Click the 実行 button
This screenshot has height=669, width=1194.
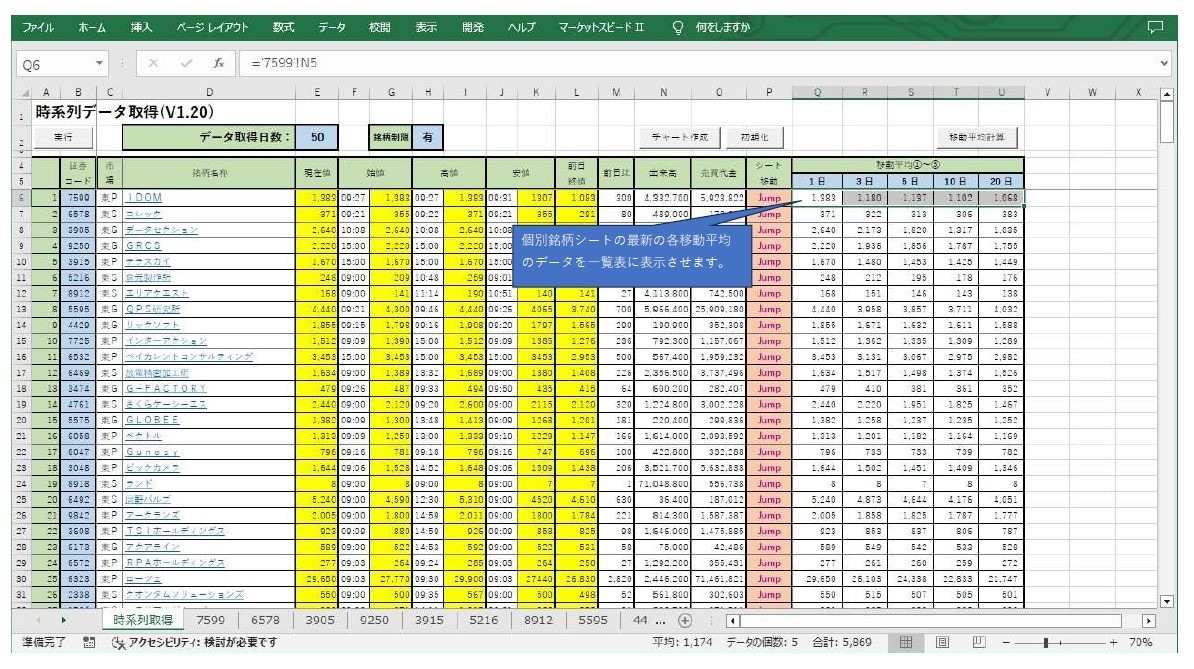[63, 137]
